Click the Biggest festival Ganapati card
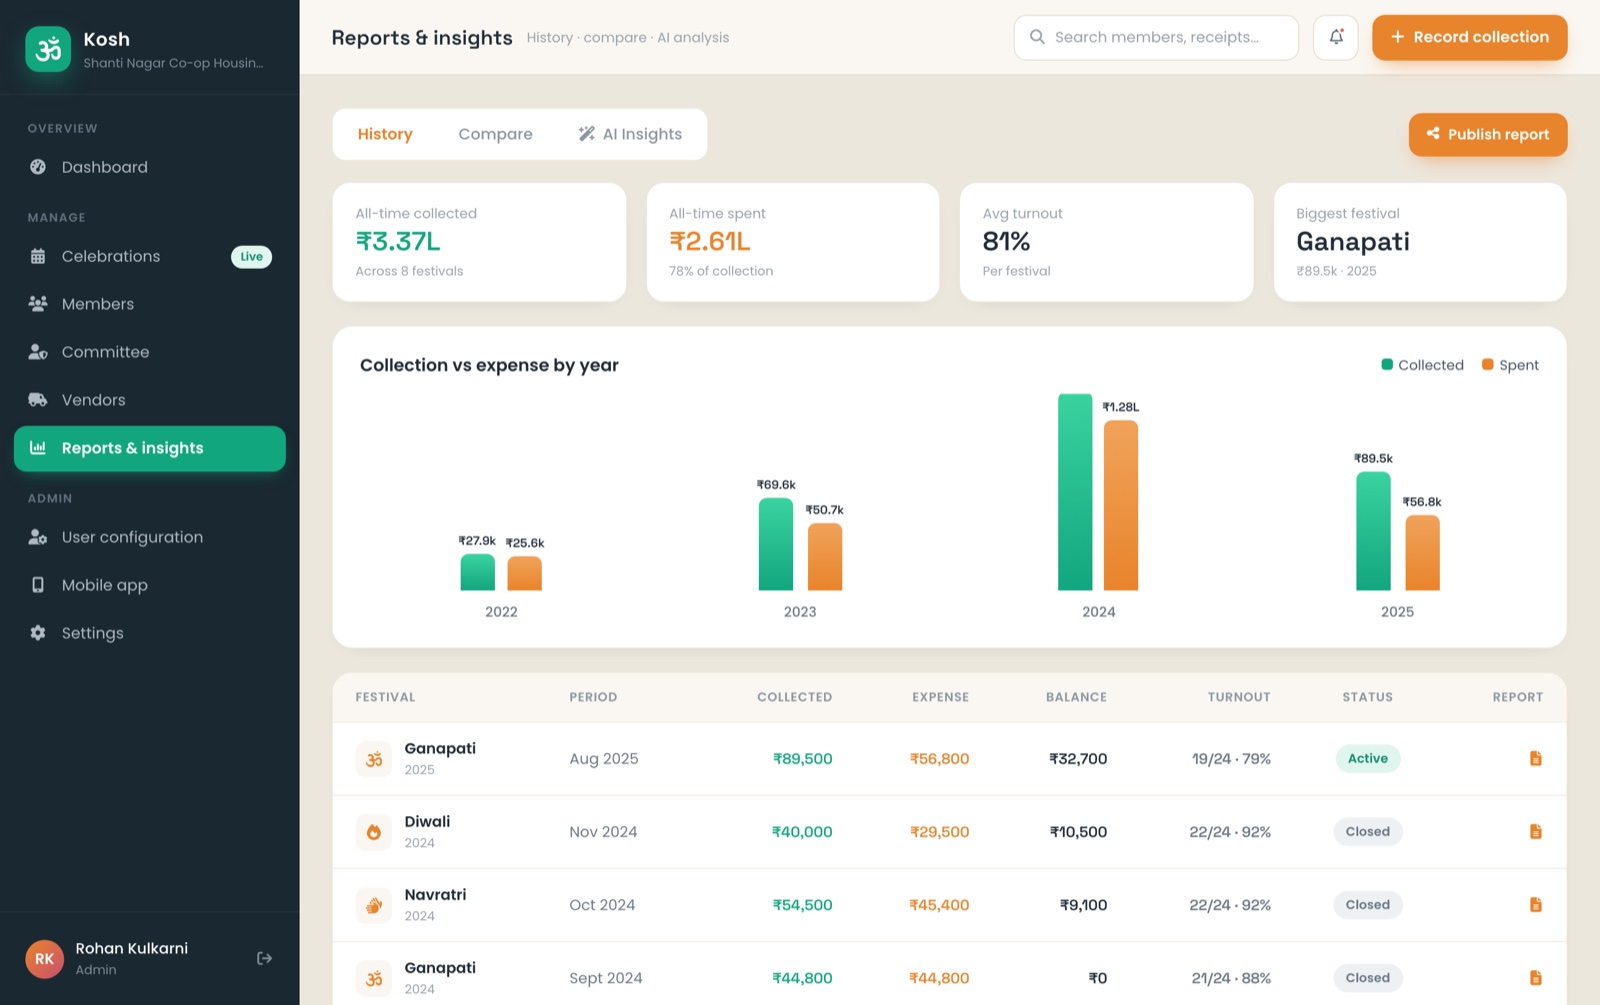 click(x=1420, y=242)
